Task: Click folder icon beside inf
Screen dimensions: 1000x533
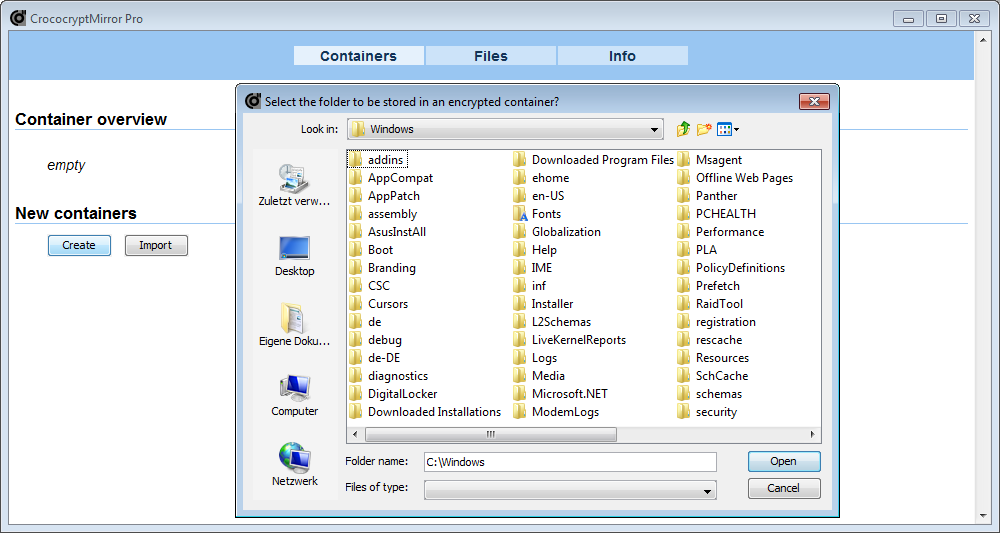Action: (520, 286)
